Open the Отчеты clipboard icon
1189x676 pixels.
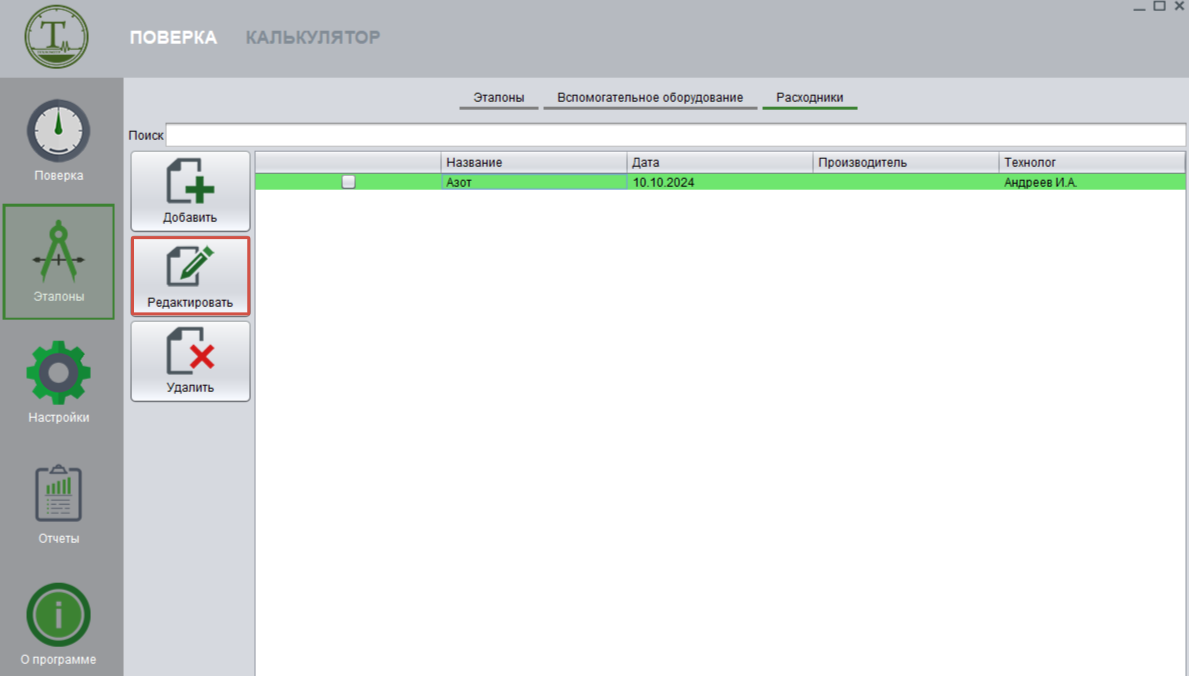[x=58, y=495]
